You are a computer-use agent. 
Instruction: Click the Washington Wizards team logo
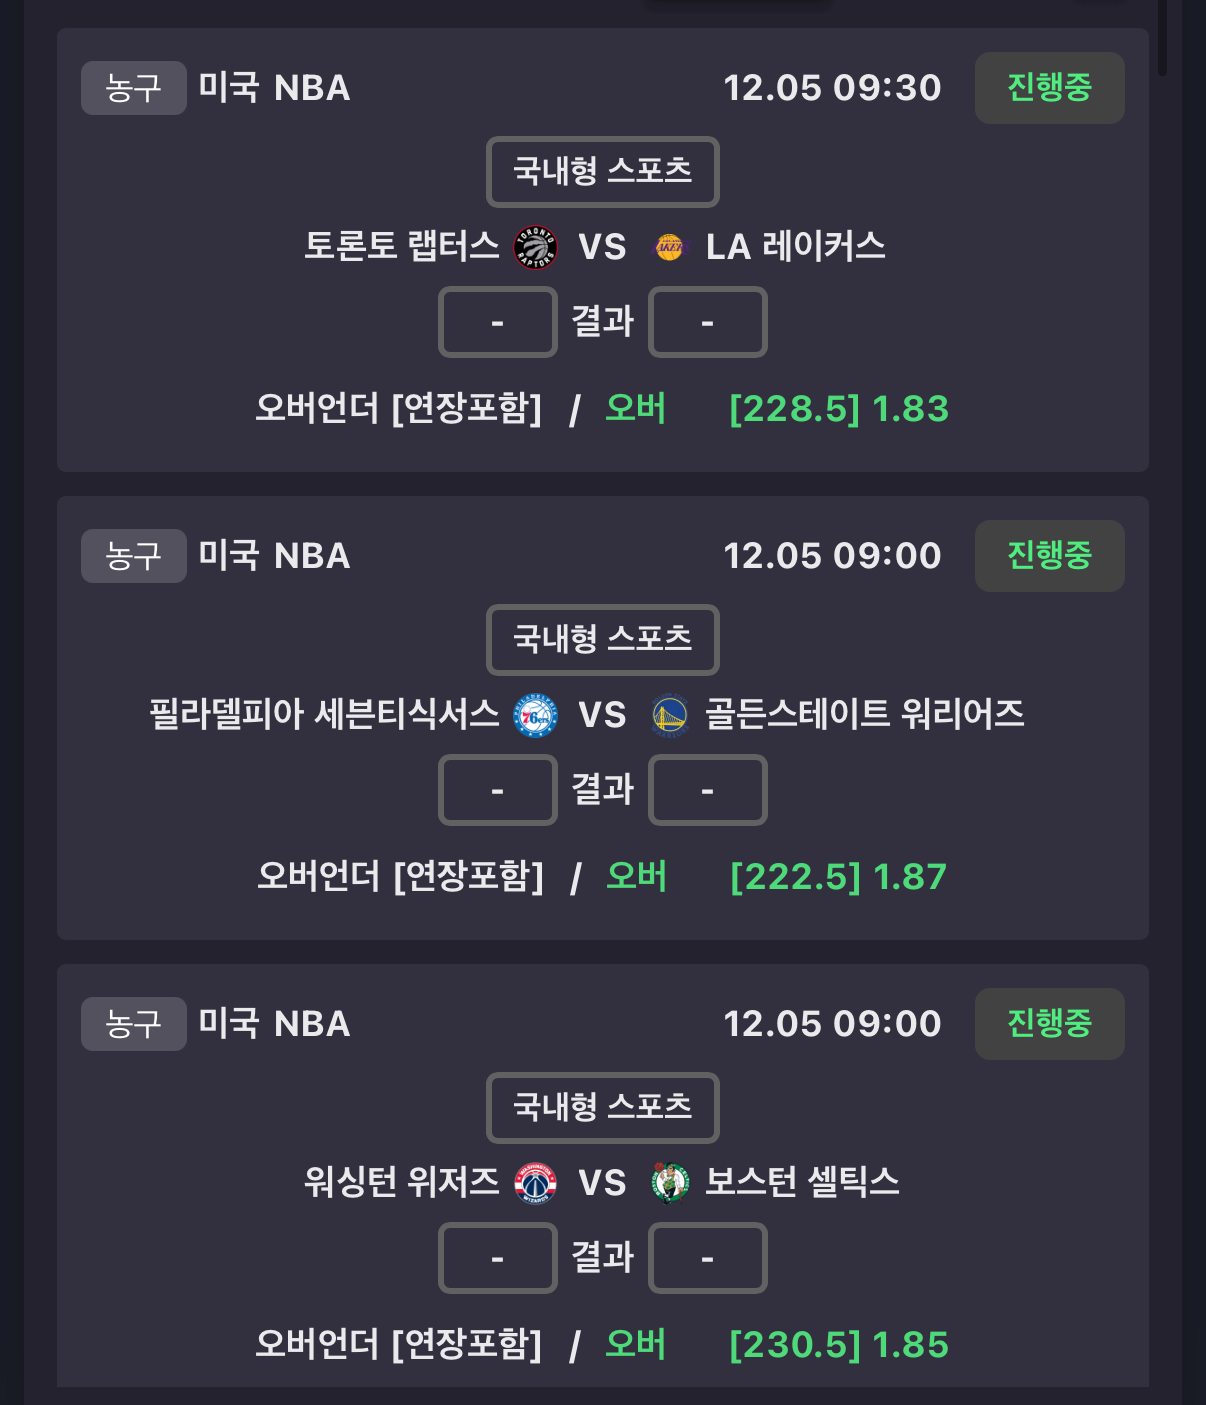click(535, 1183)
